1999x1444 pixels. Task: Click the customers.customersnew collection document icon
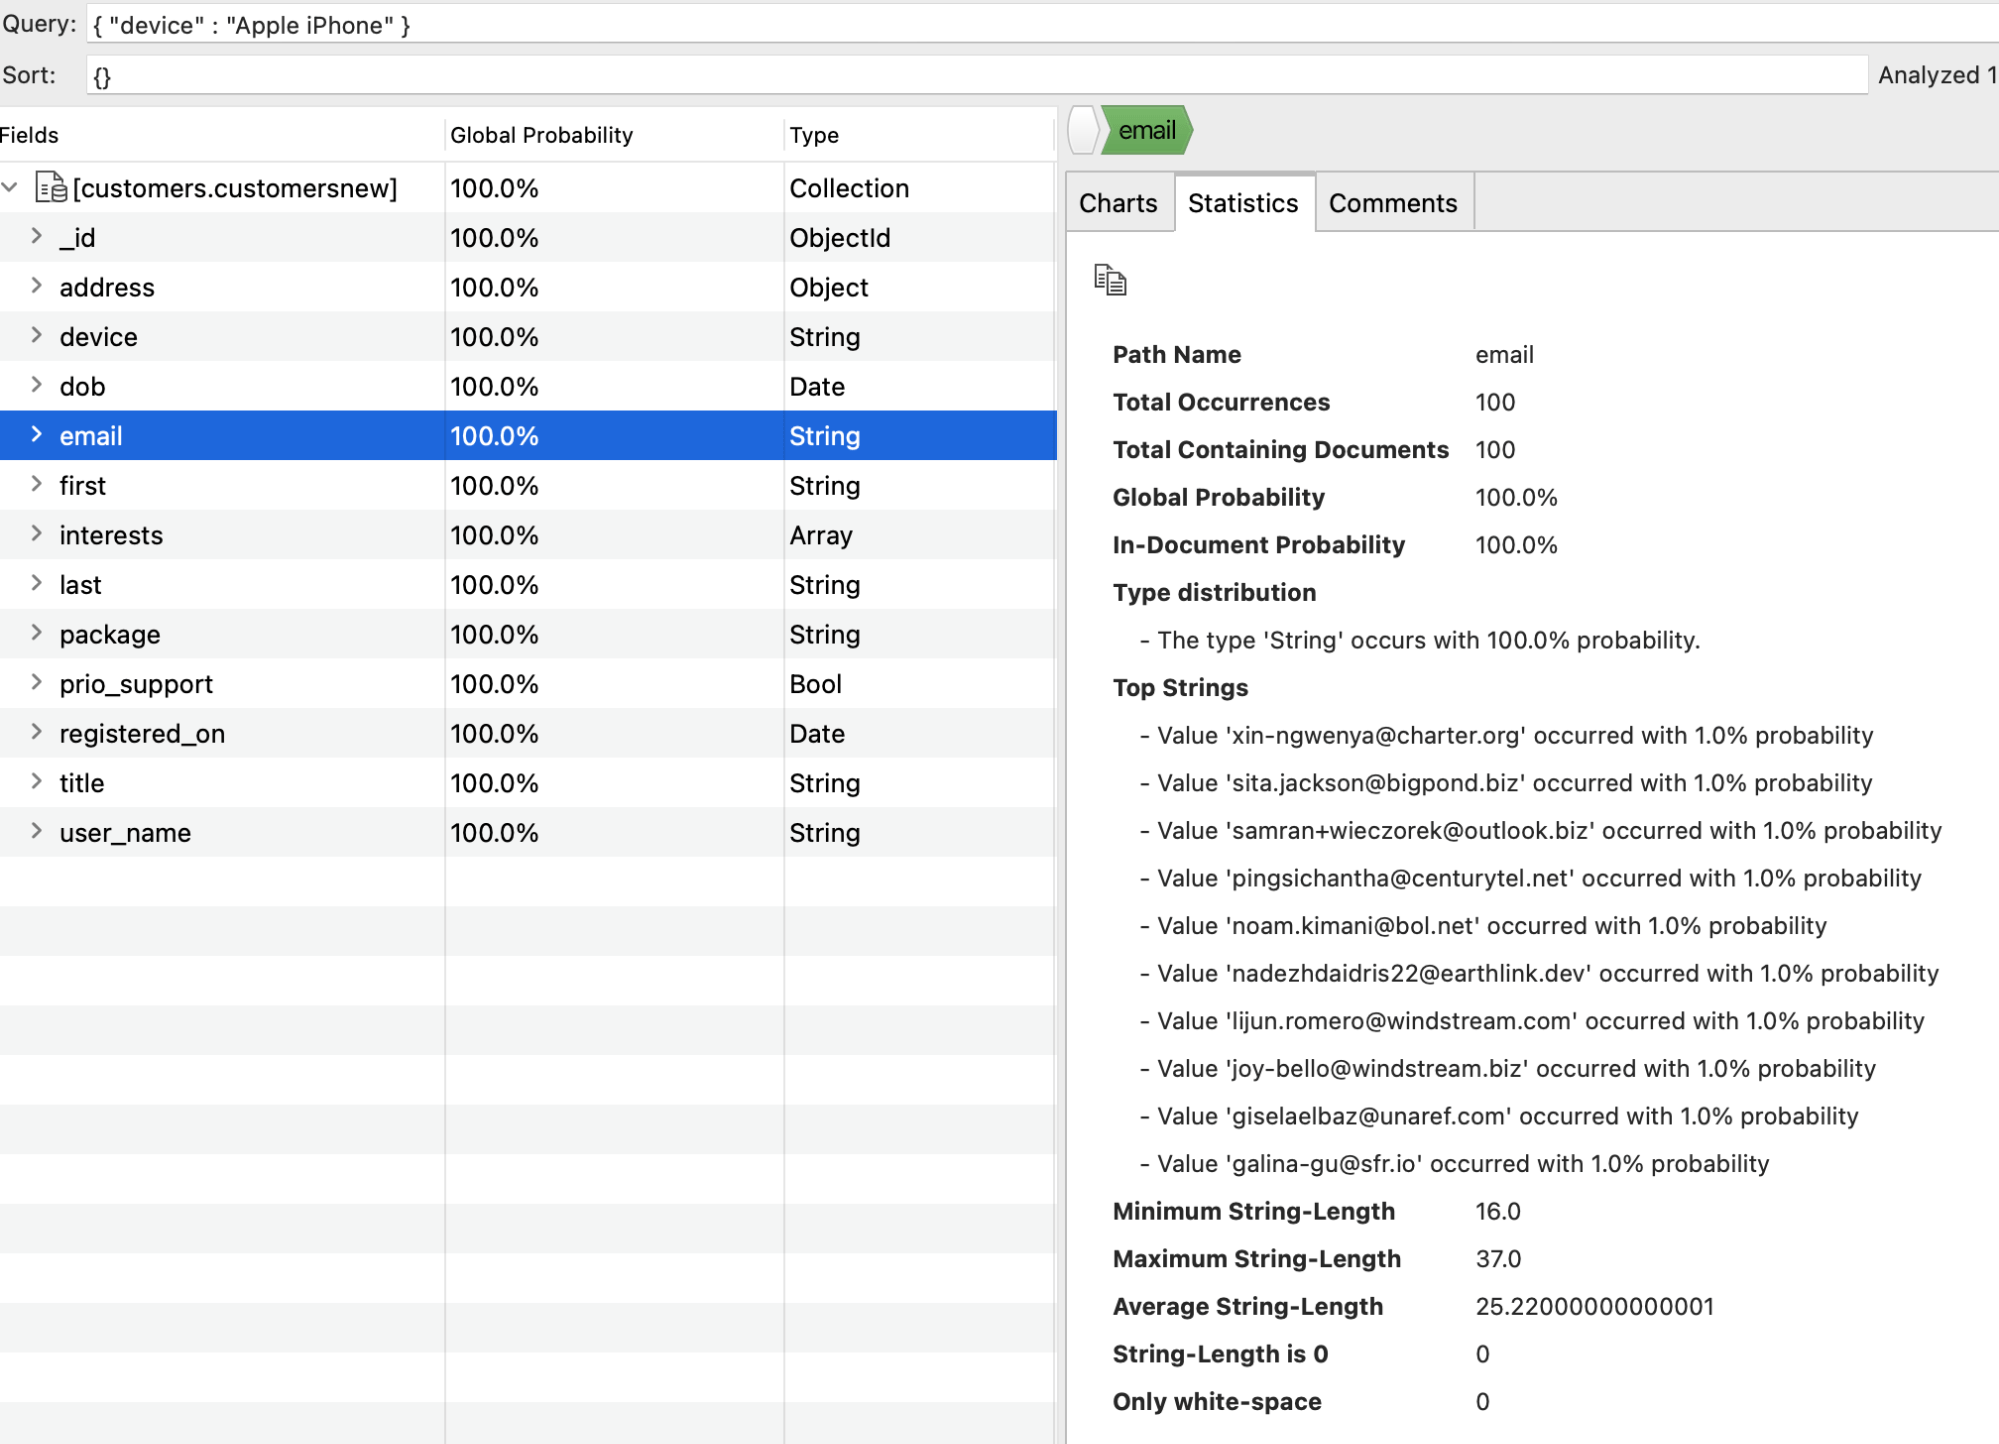tap(51, 187)
